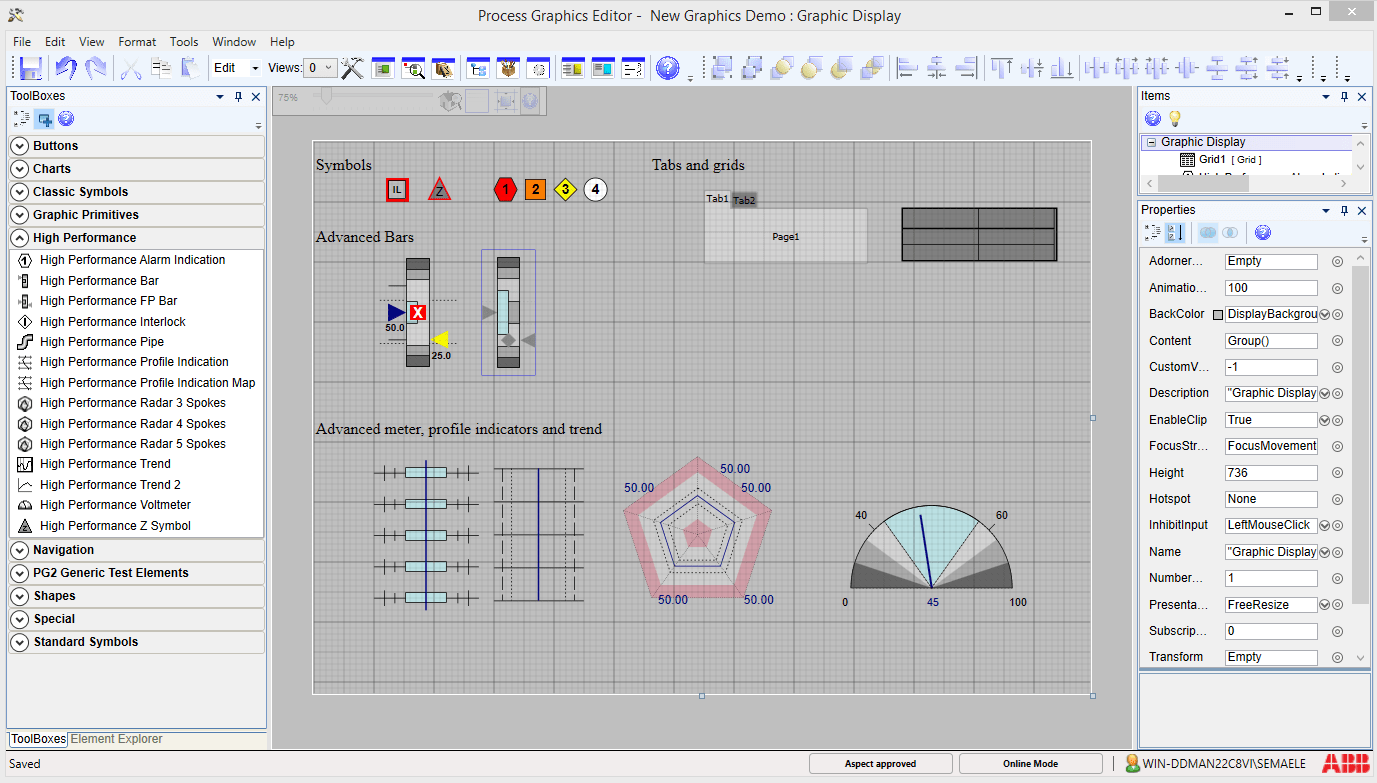
Task: Click the Save icon in the toolbar
Action: 30,67
